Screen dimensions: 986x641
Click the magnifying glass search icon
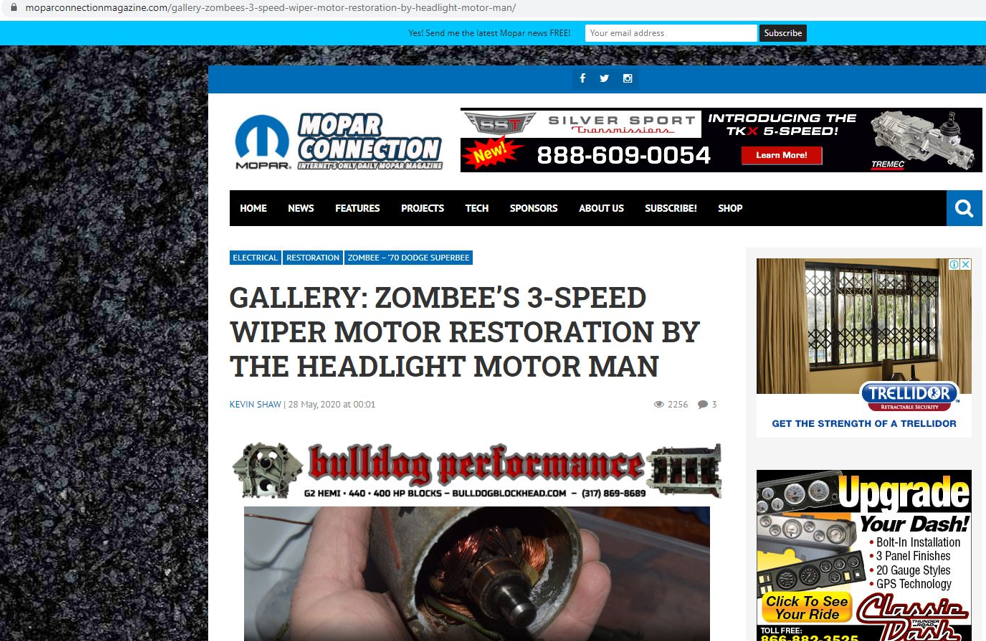pos(964,208)
